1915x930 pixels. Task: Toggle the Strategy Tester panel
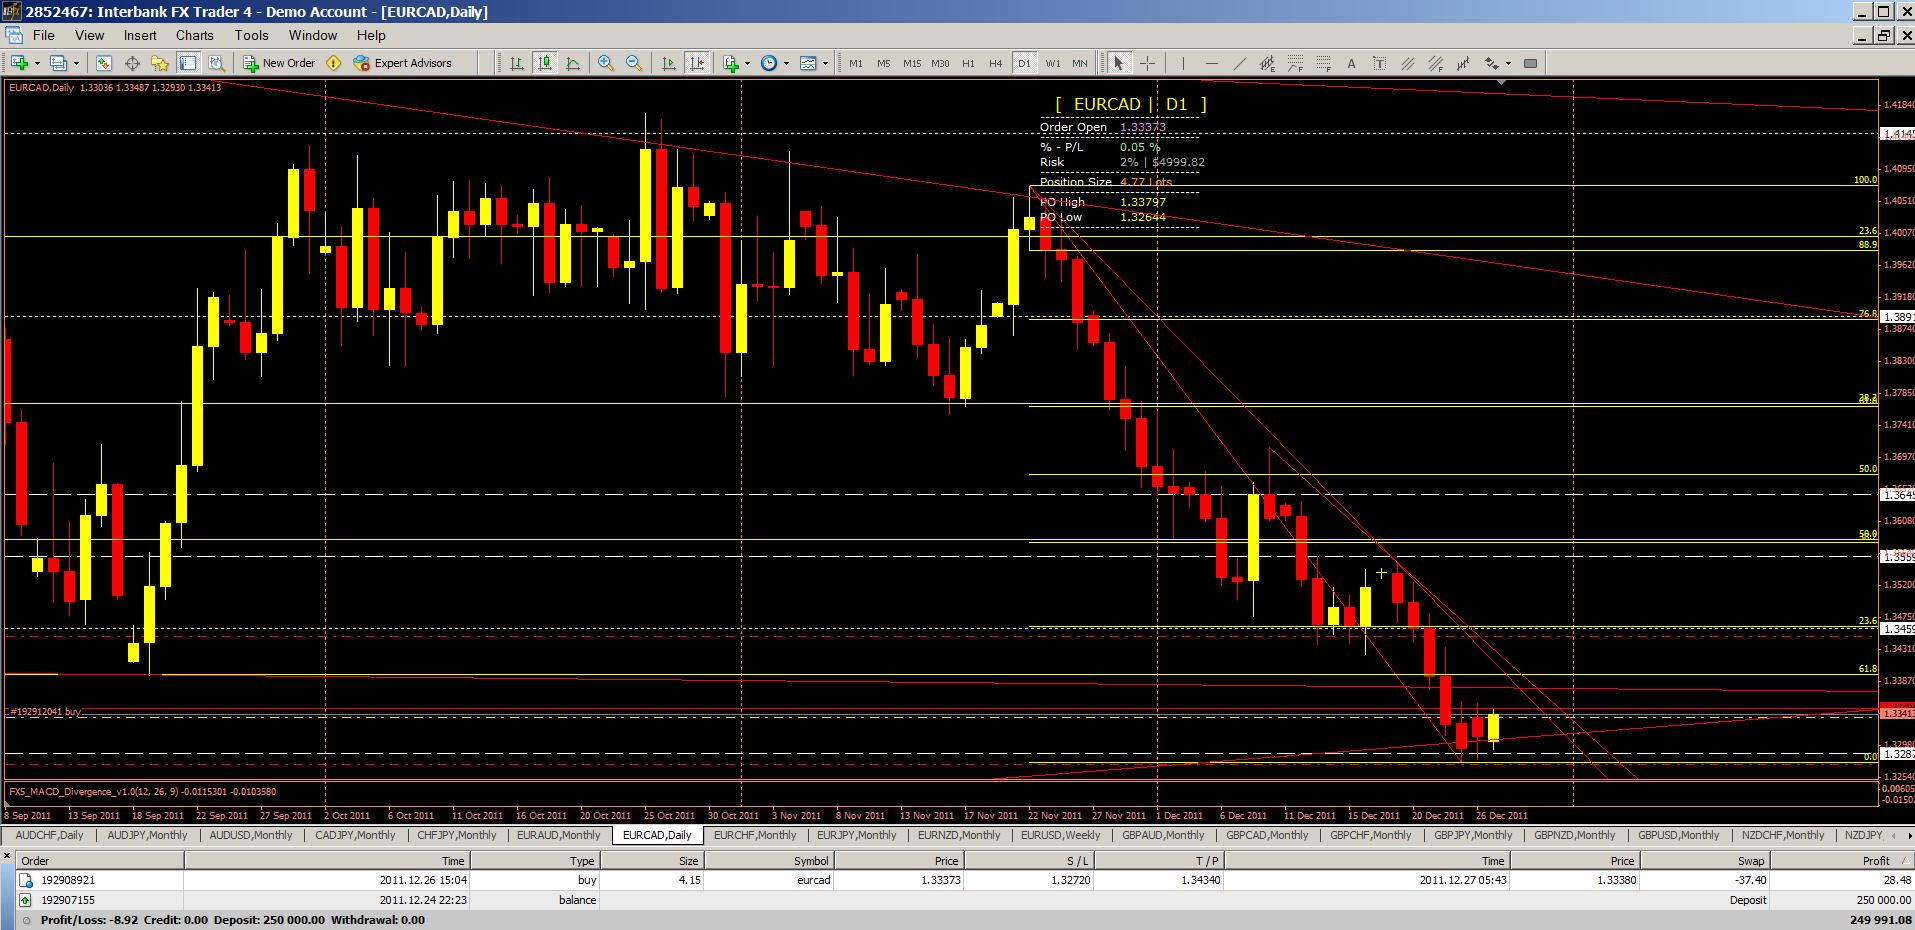click(x=216, y=63)
